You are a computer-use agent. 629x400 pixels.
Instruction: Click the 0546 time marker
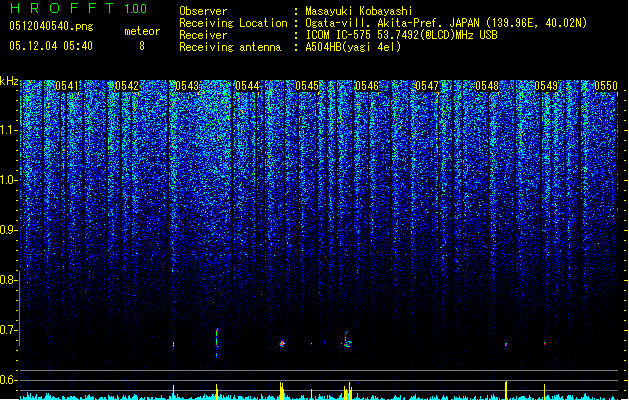[x=367, y=86]
